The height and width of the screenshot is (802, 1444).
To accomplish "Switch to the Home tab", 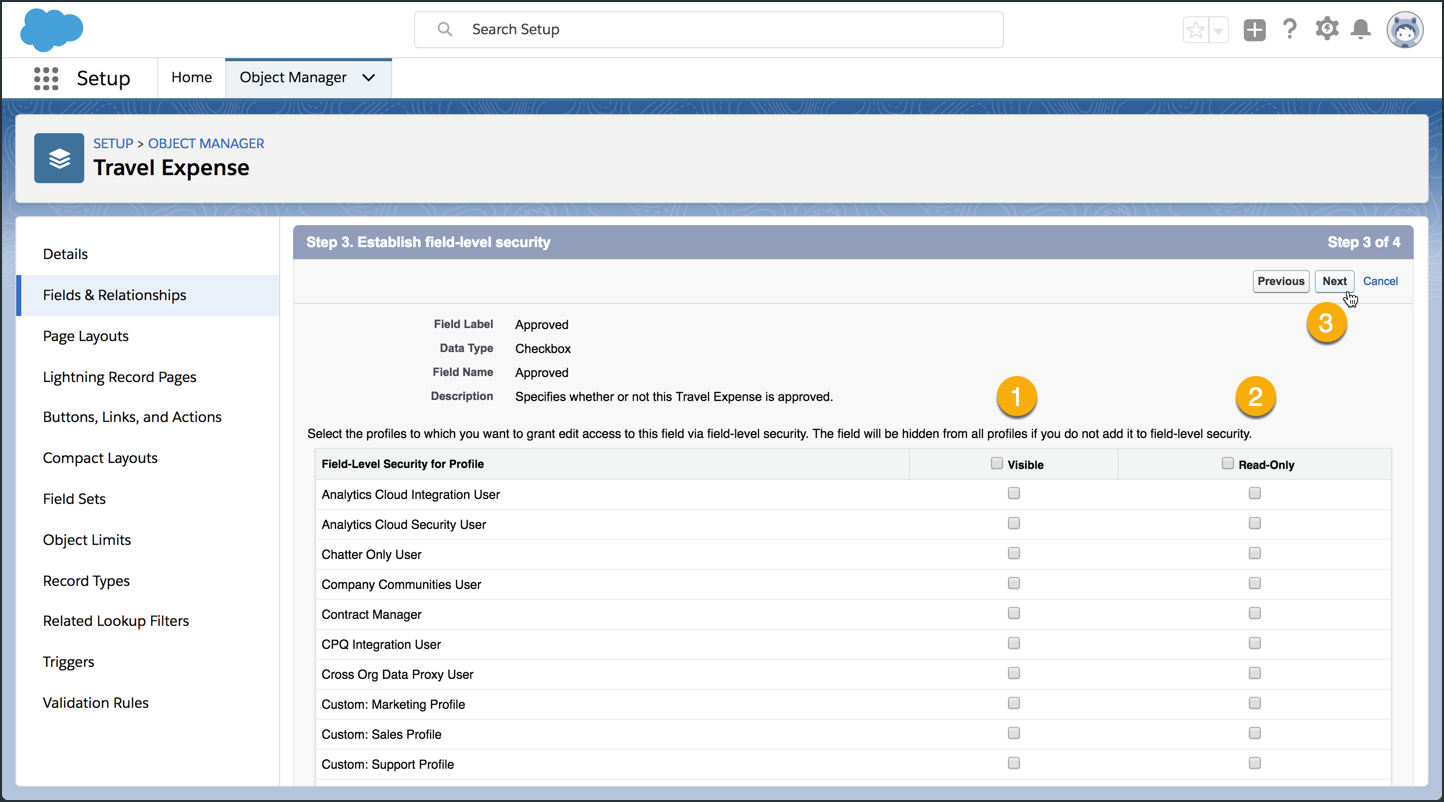I will [x=191, y=77].
